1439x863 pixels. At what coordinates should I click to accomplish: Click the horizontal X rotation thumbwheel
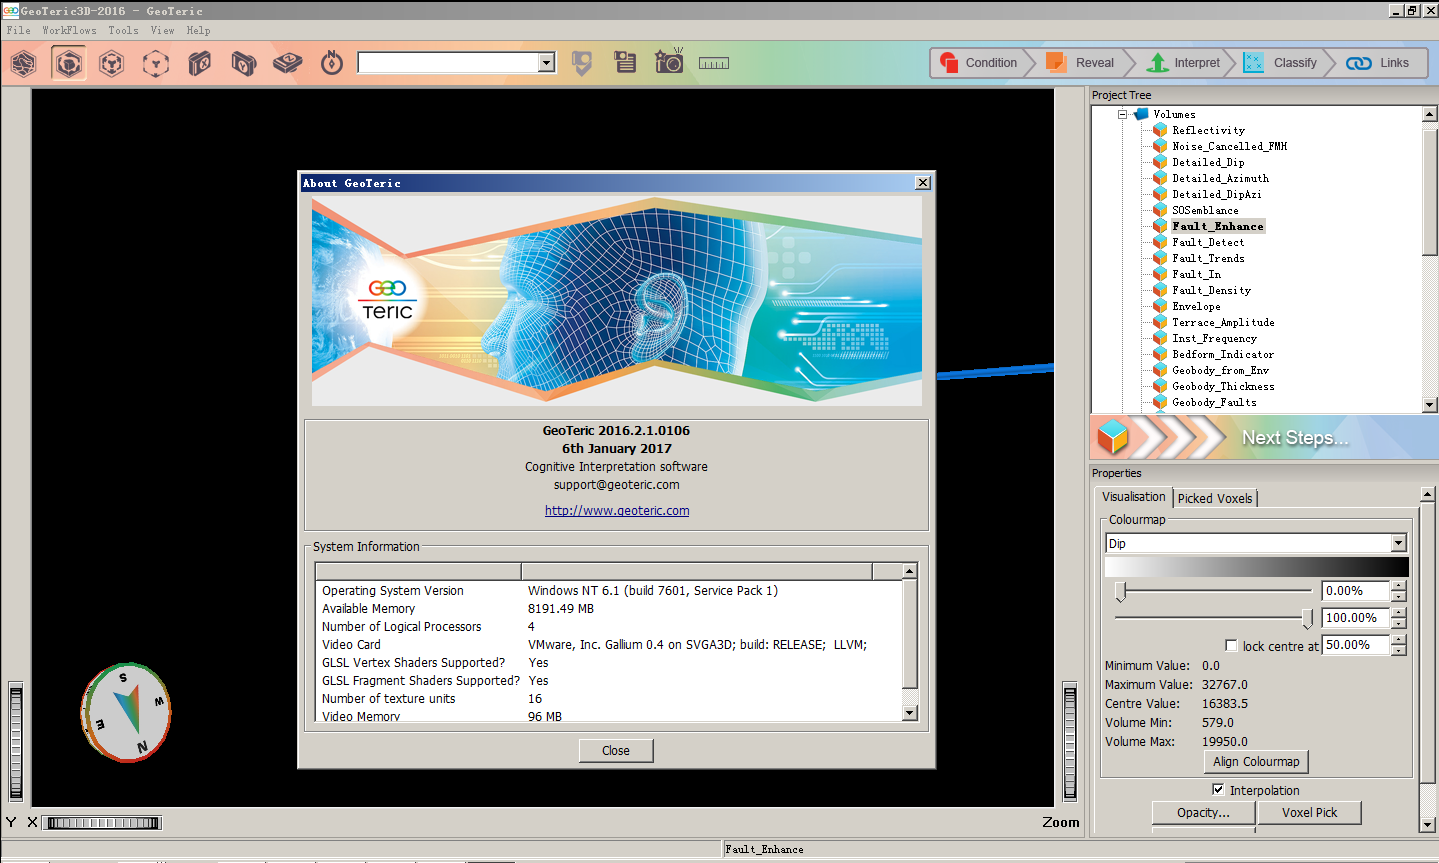pyautogui.click(x=103, y=823)
